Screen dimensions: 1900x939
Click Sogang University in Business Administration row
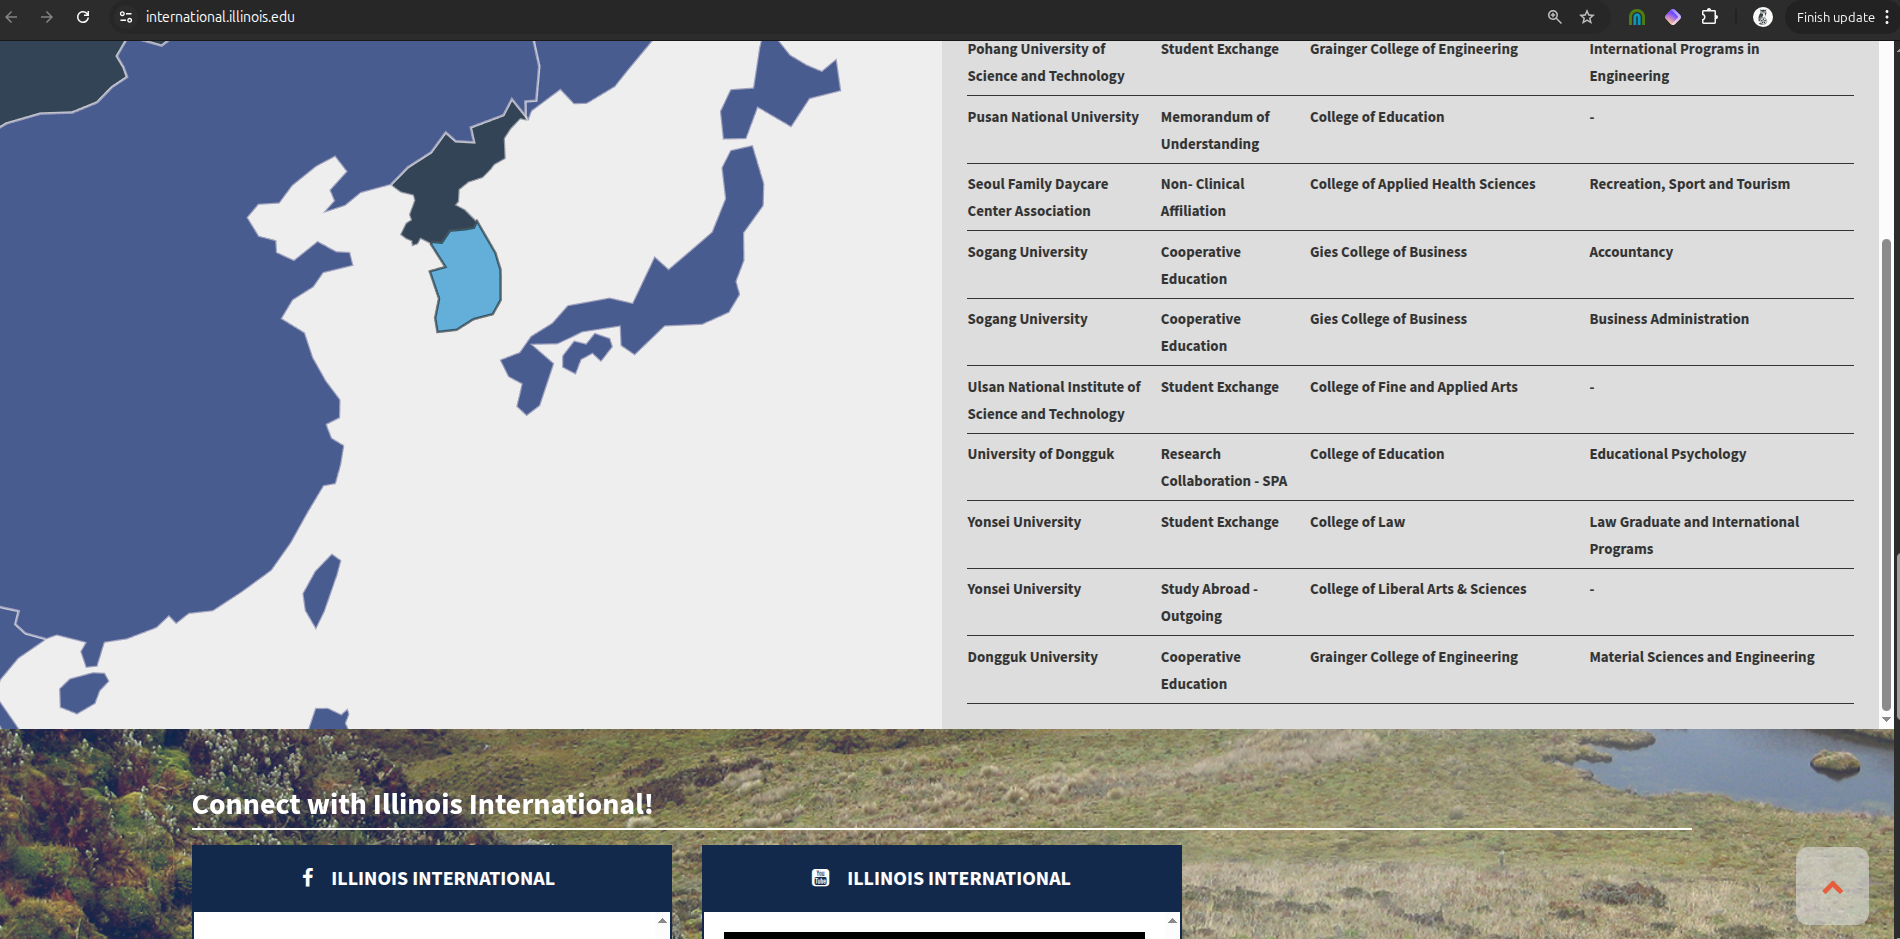pos(1027,319)
